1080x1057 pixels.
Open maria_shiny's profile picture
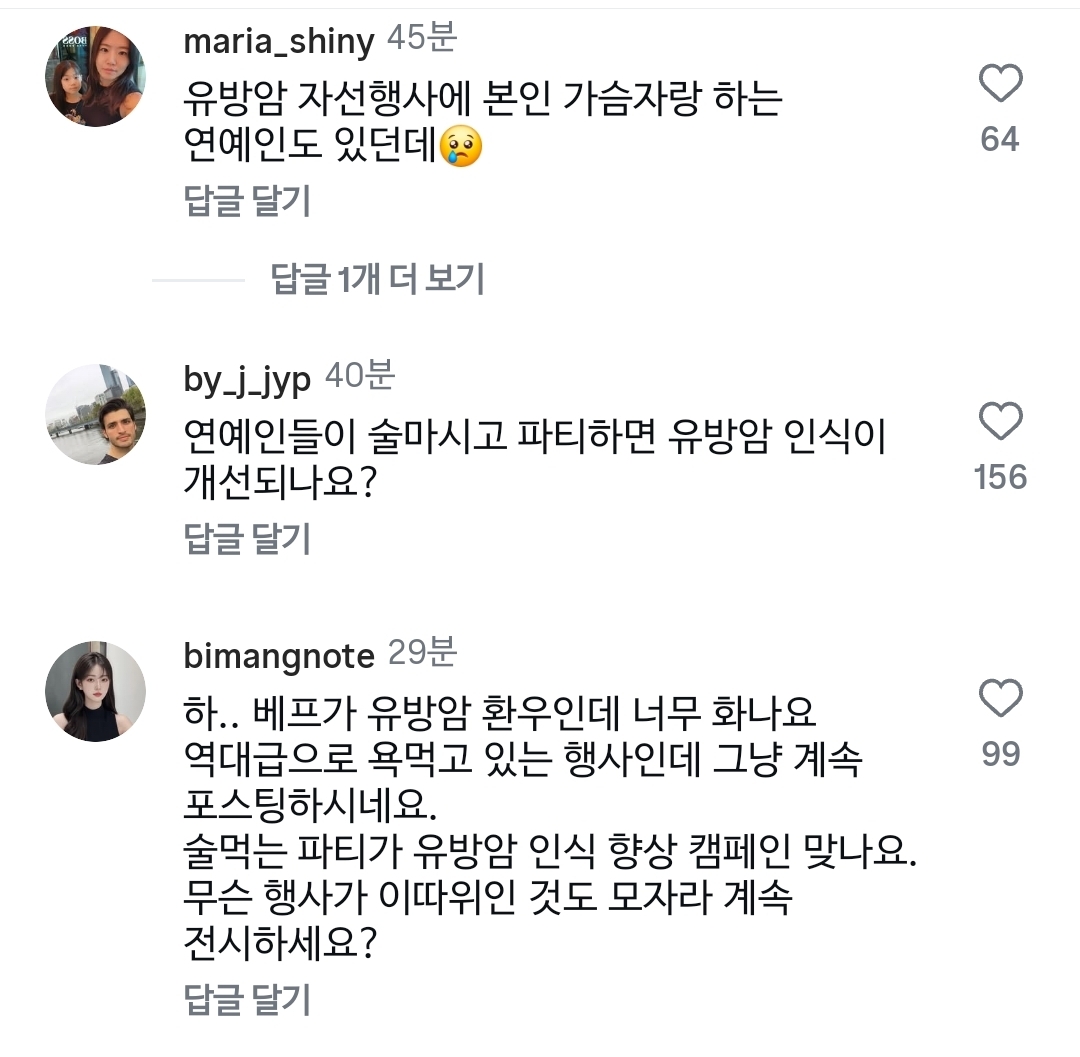coord(96,77)
